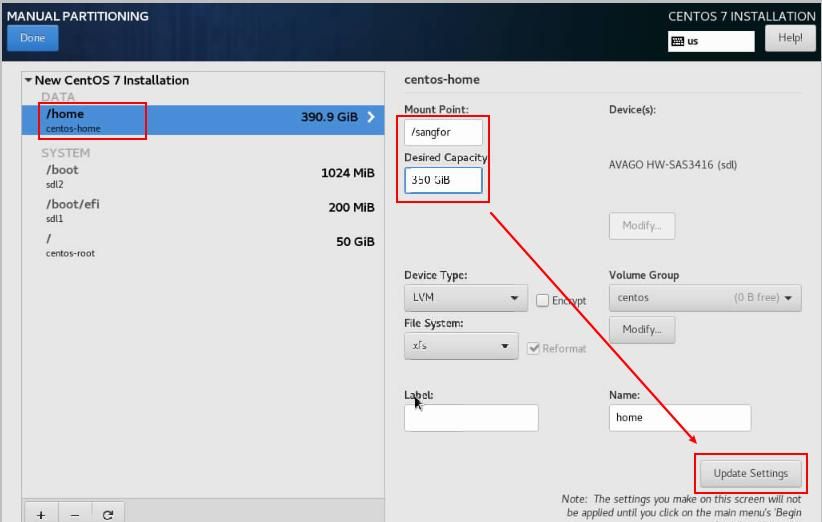This screenshot has width=822, height=522.
Task: Click the reload storage configuration icon
Action: [x=108, y=514]
